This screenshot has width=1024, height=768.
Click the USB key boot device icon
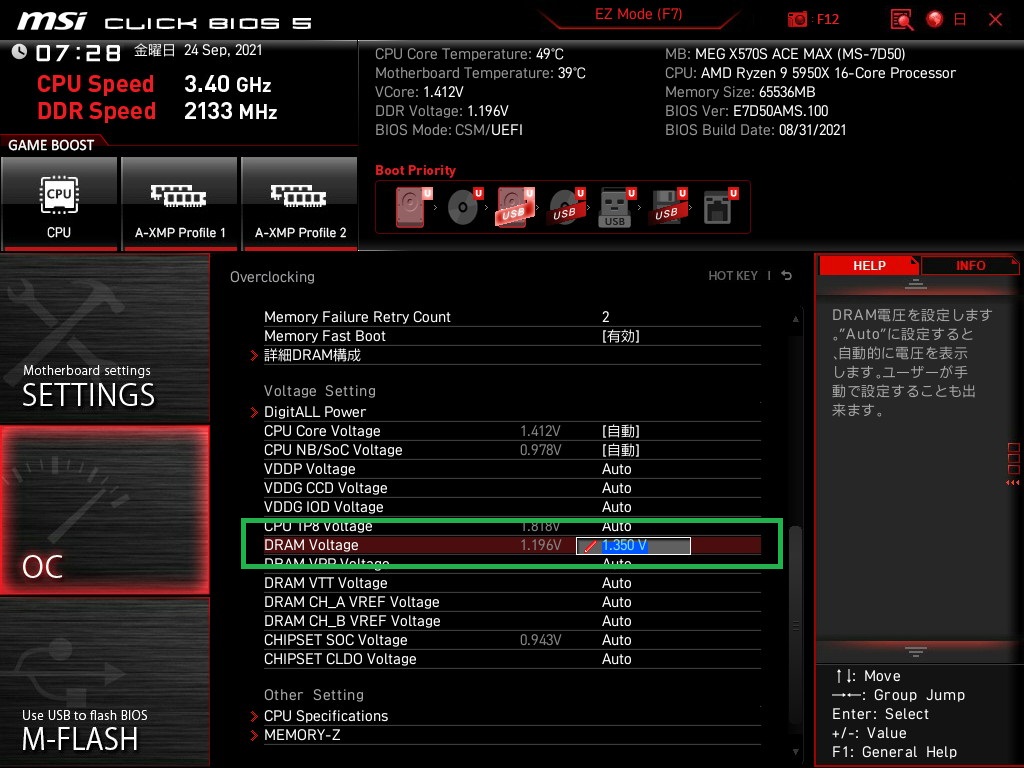[615, 207]
